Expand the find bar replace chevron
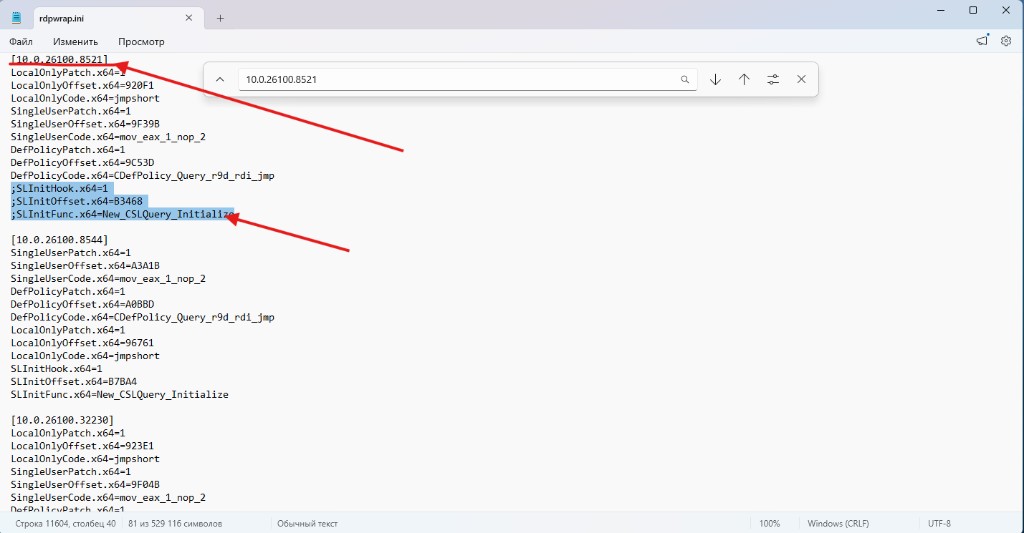This screenshot has width=1024, height=533. click(x=220, y=79)
